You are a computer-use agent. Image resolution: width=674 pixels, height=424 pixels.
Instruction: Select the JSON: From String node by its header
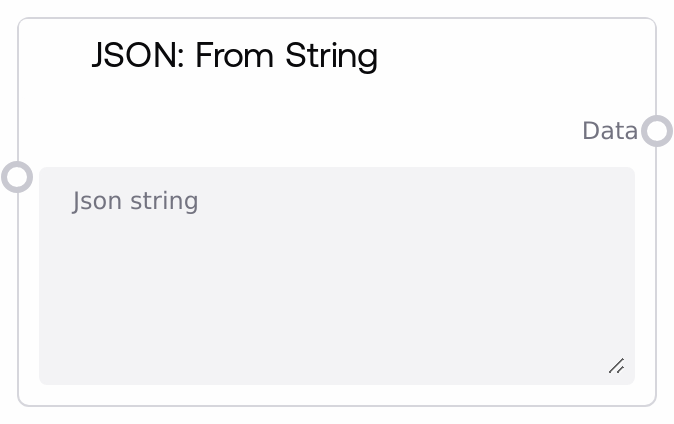[x=234, y=55]
